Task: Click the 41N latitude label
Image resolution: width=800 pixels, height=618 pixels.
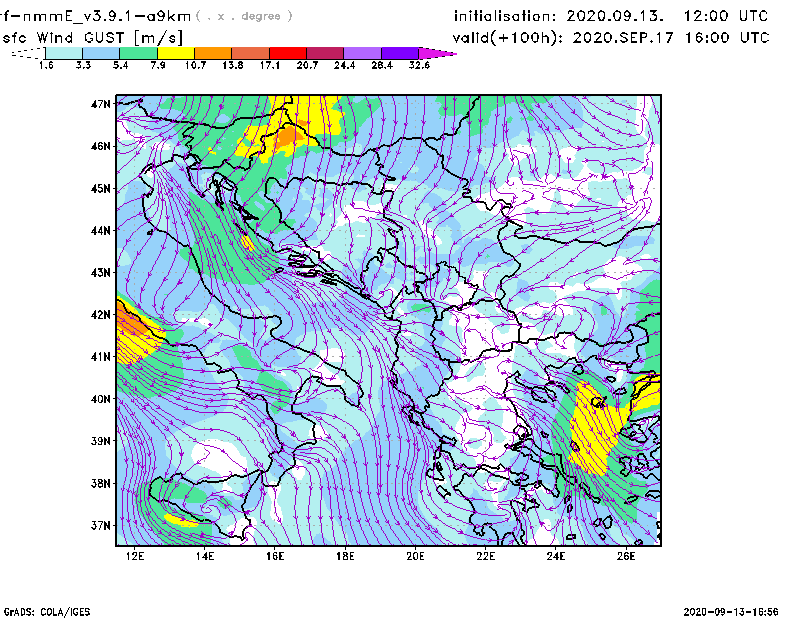Action: point(101,357)
